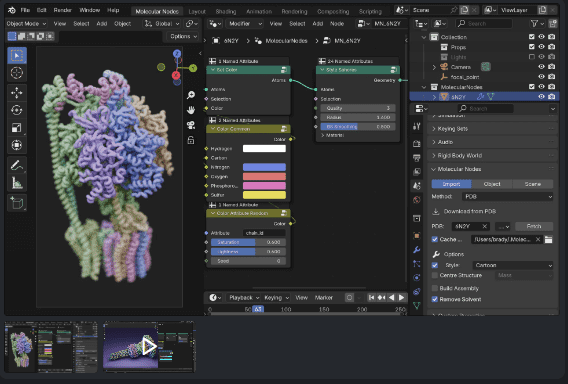
Task: Toggle the Cache checkbox
Action: pos(435,239)
